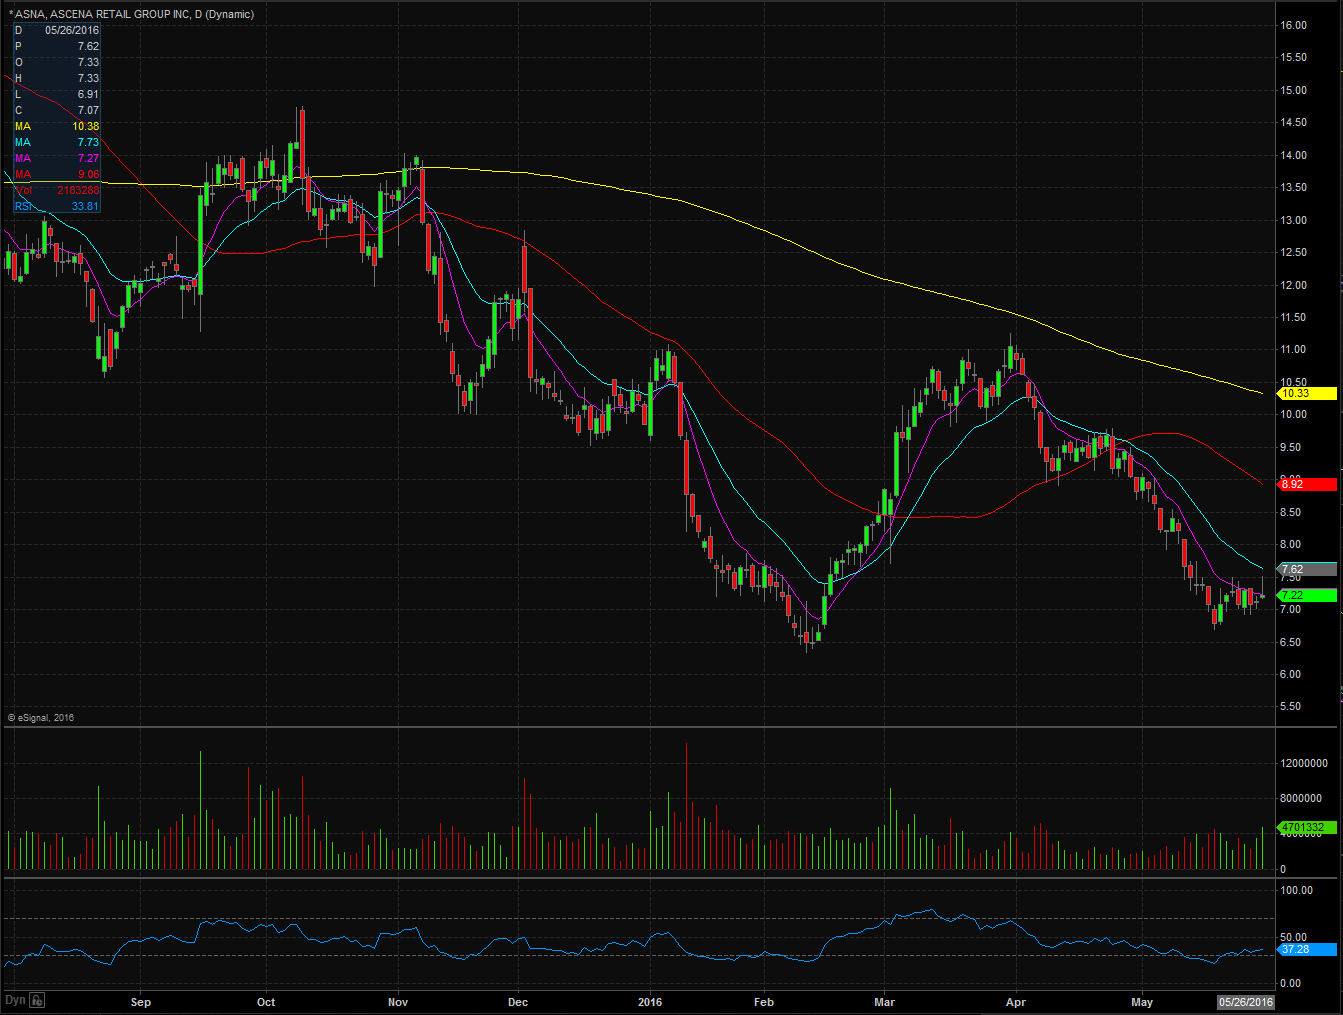Click the 12000000 volume scale label
Viewport: 1343px width, 1015px height.
[1304, 763]
